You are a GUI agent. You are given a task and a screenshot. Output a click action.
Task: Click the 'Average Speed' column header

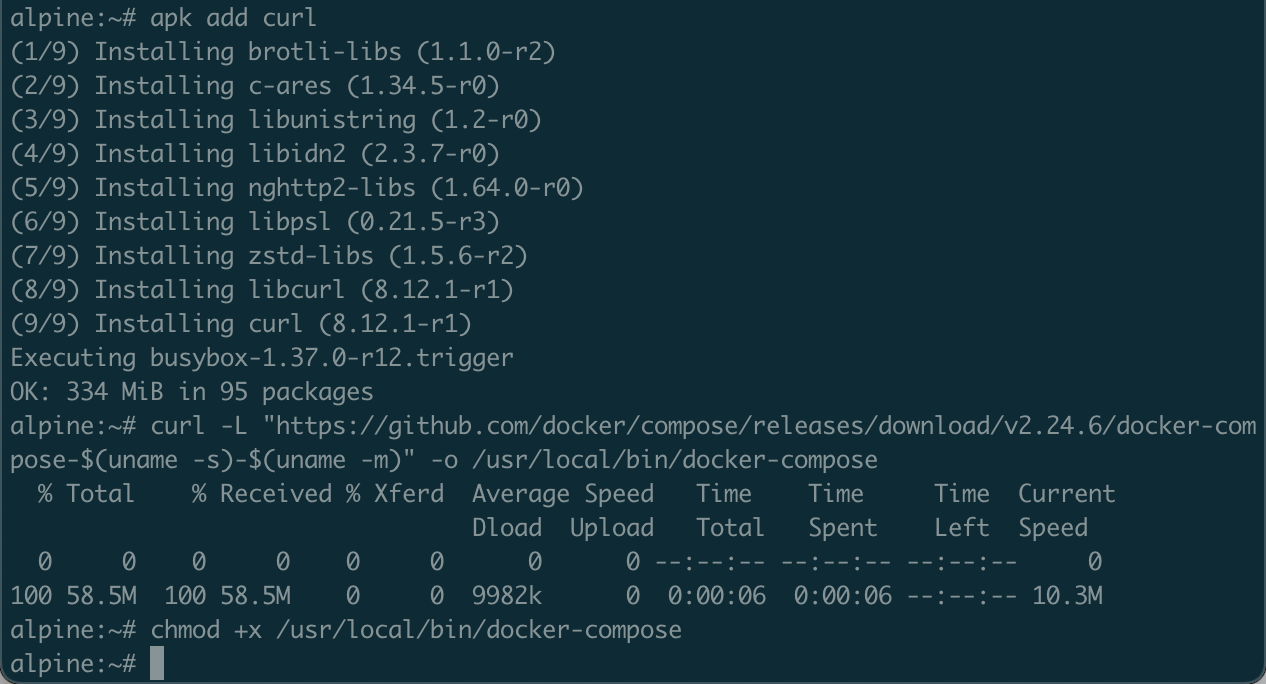click(x=562, y=494)
